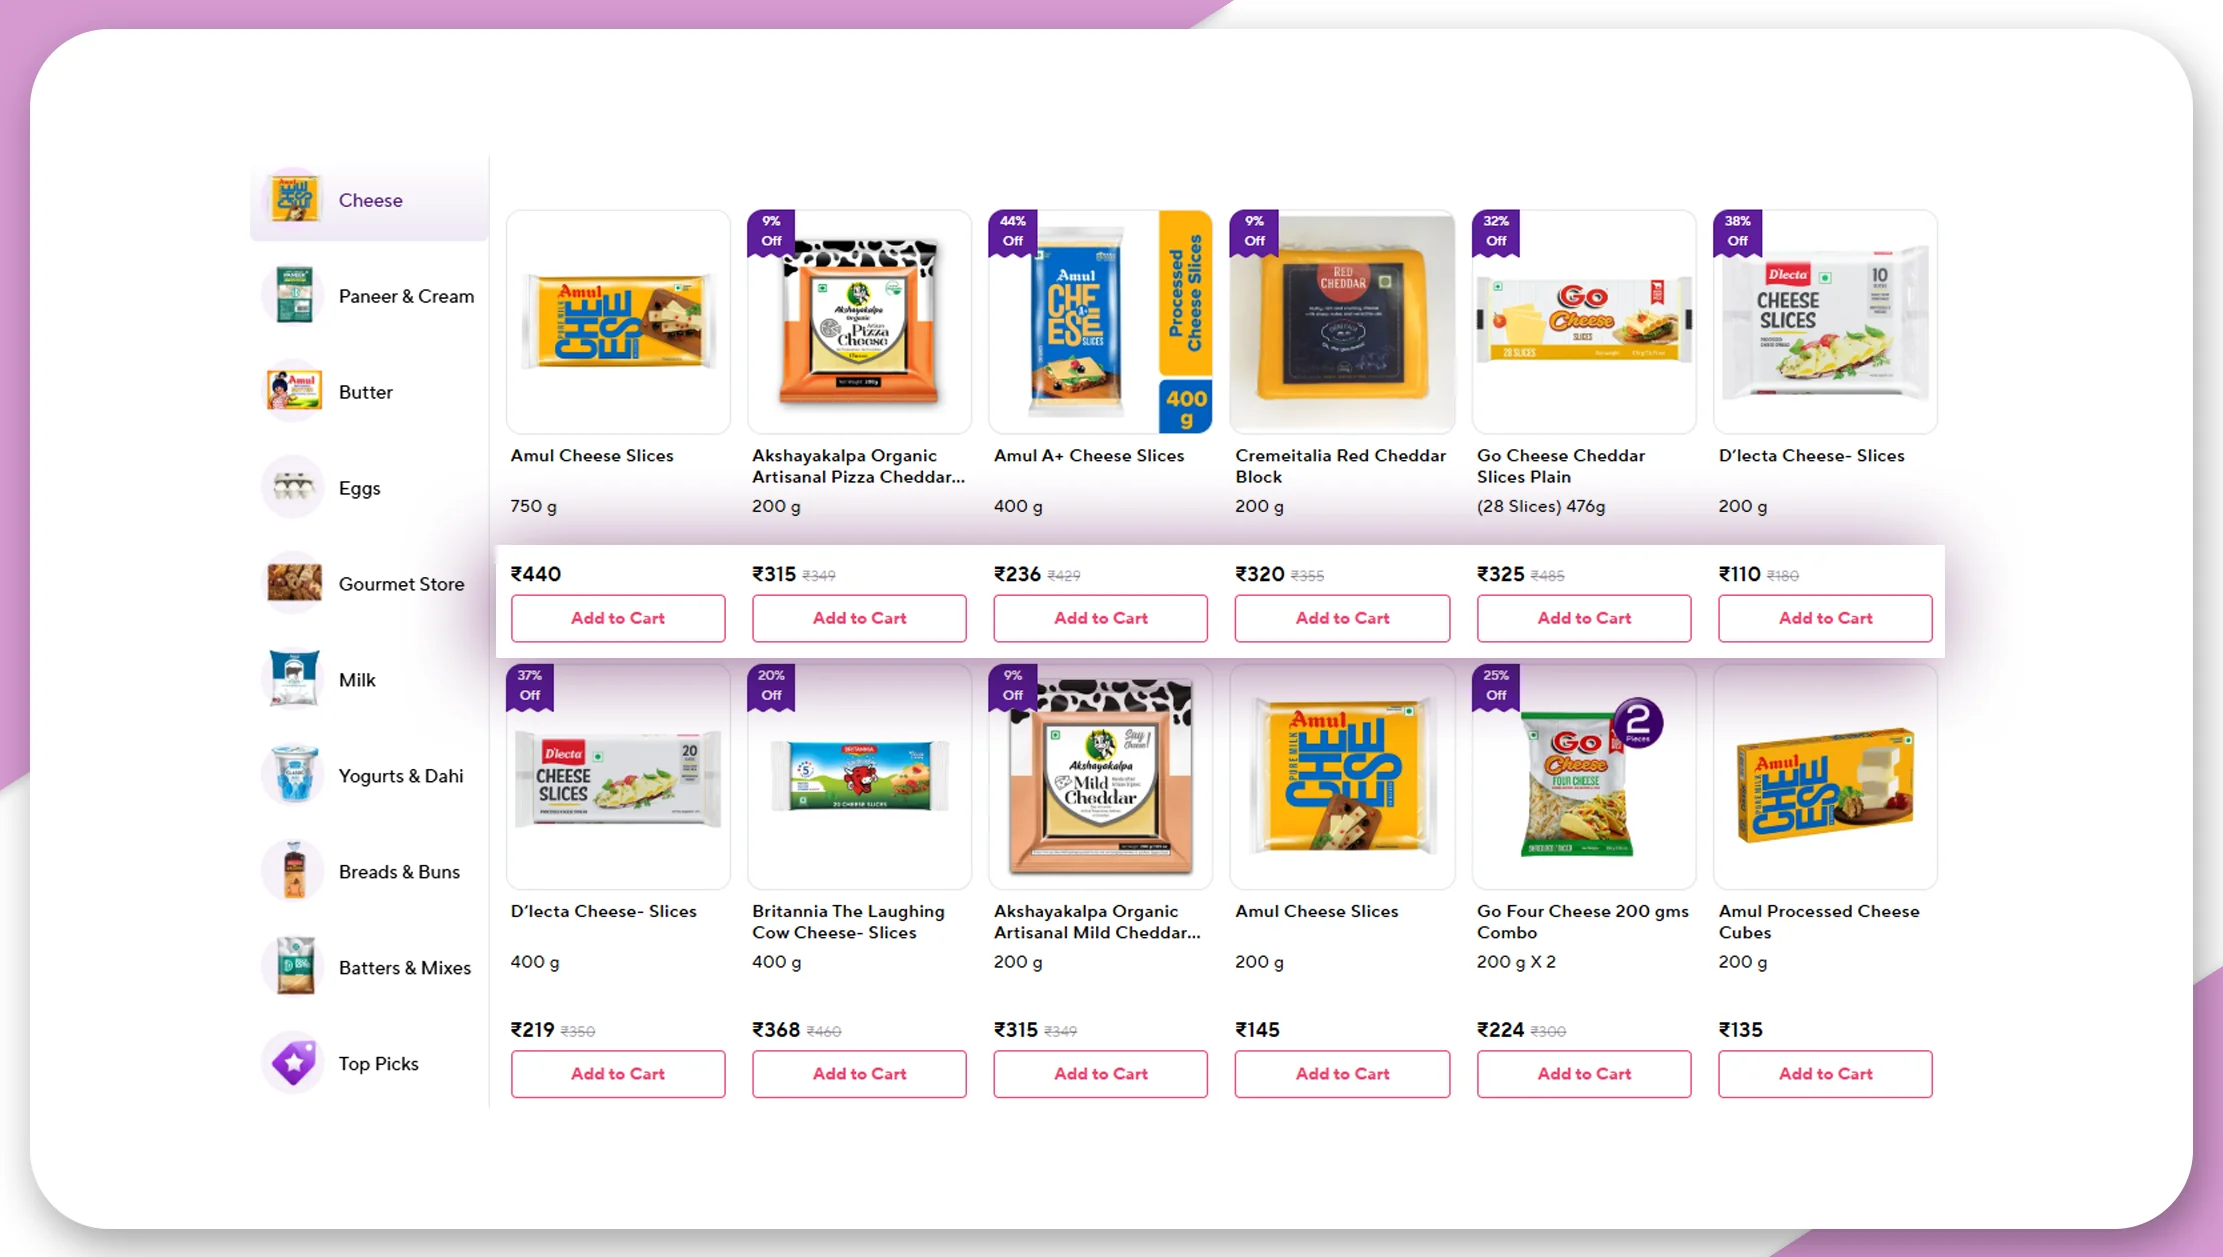Open the Paneer & Cream category icon
This screenshot has height=1257, width=2223.
293,295
